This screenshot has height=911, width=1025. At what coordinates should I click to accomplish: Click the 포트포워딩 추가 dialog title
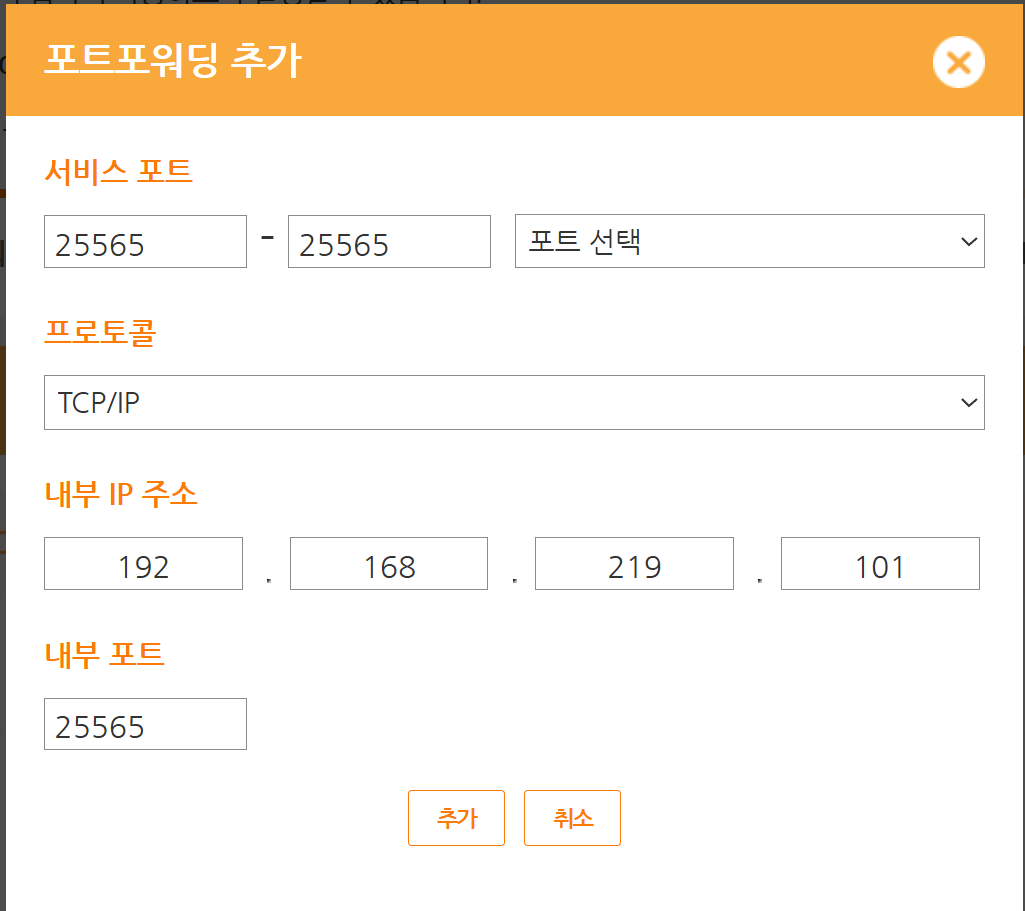(x=173, y=61)
